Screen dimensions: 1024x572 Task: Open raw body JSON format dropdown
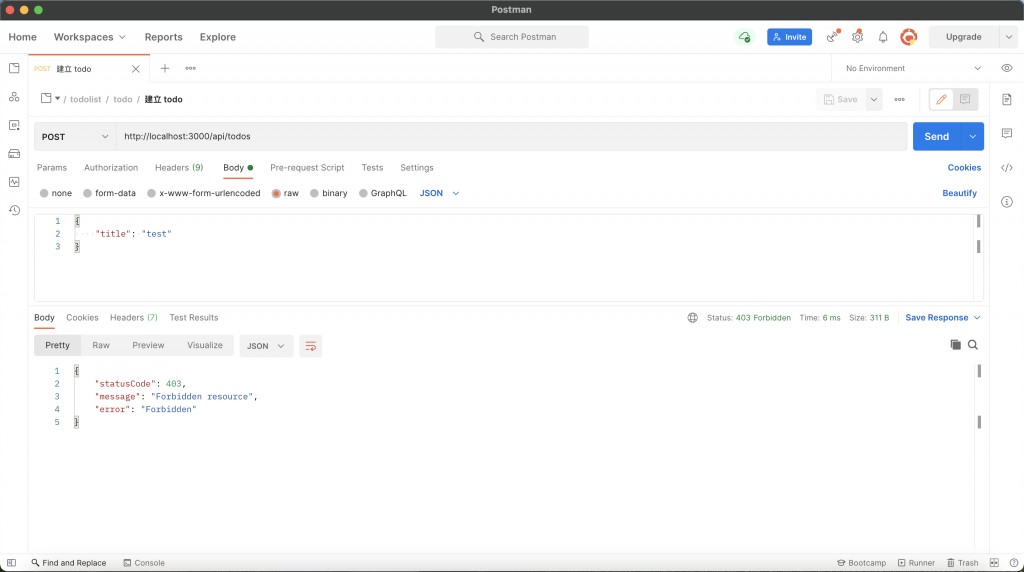(x=439, y=193)
